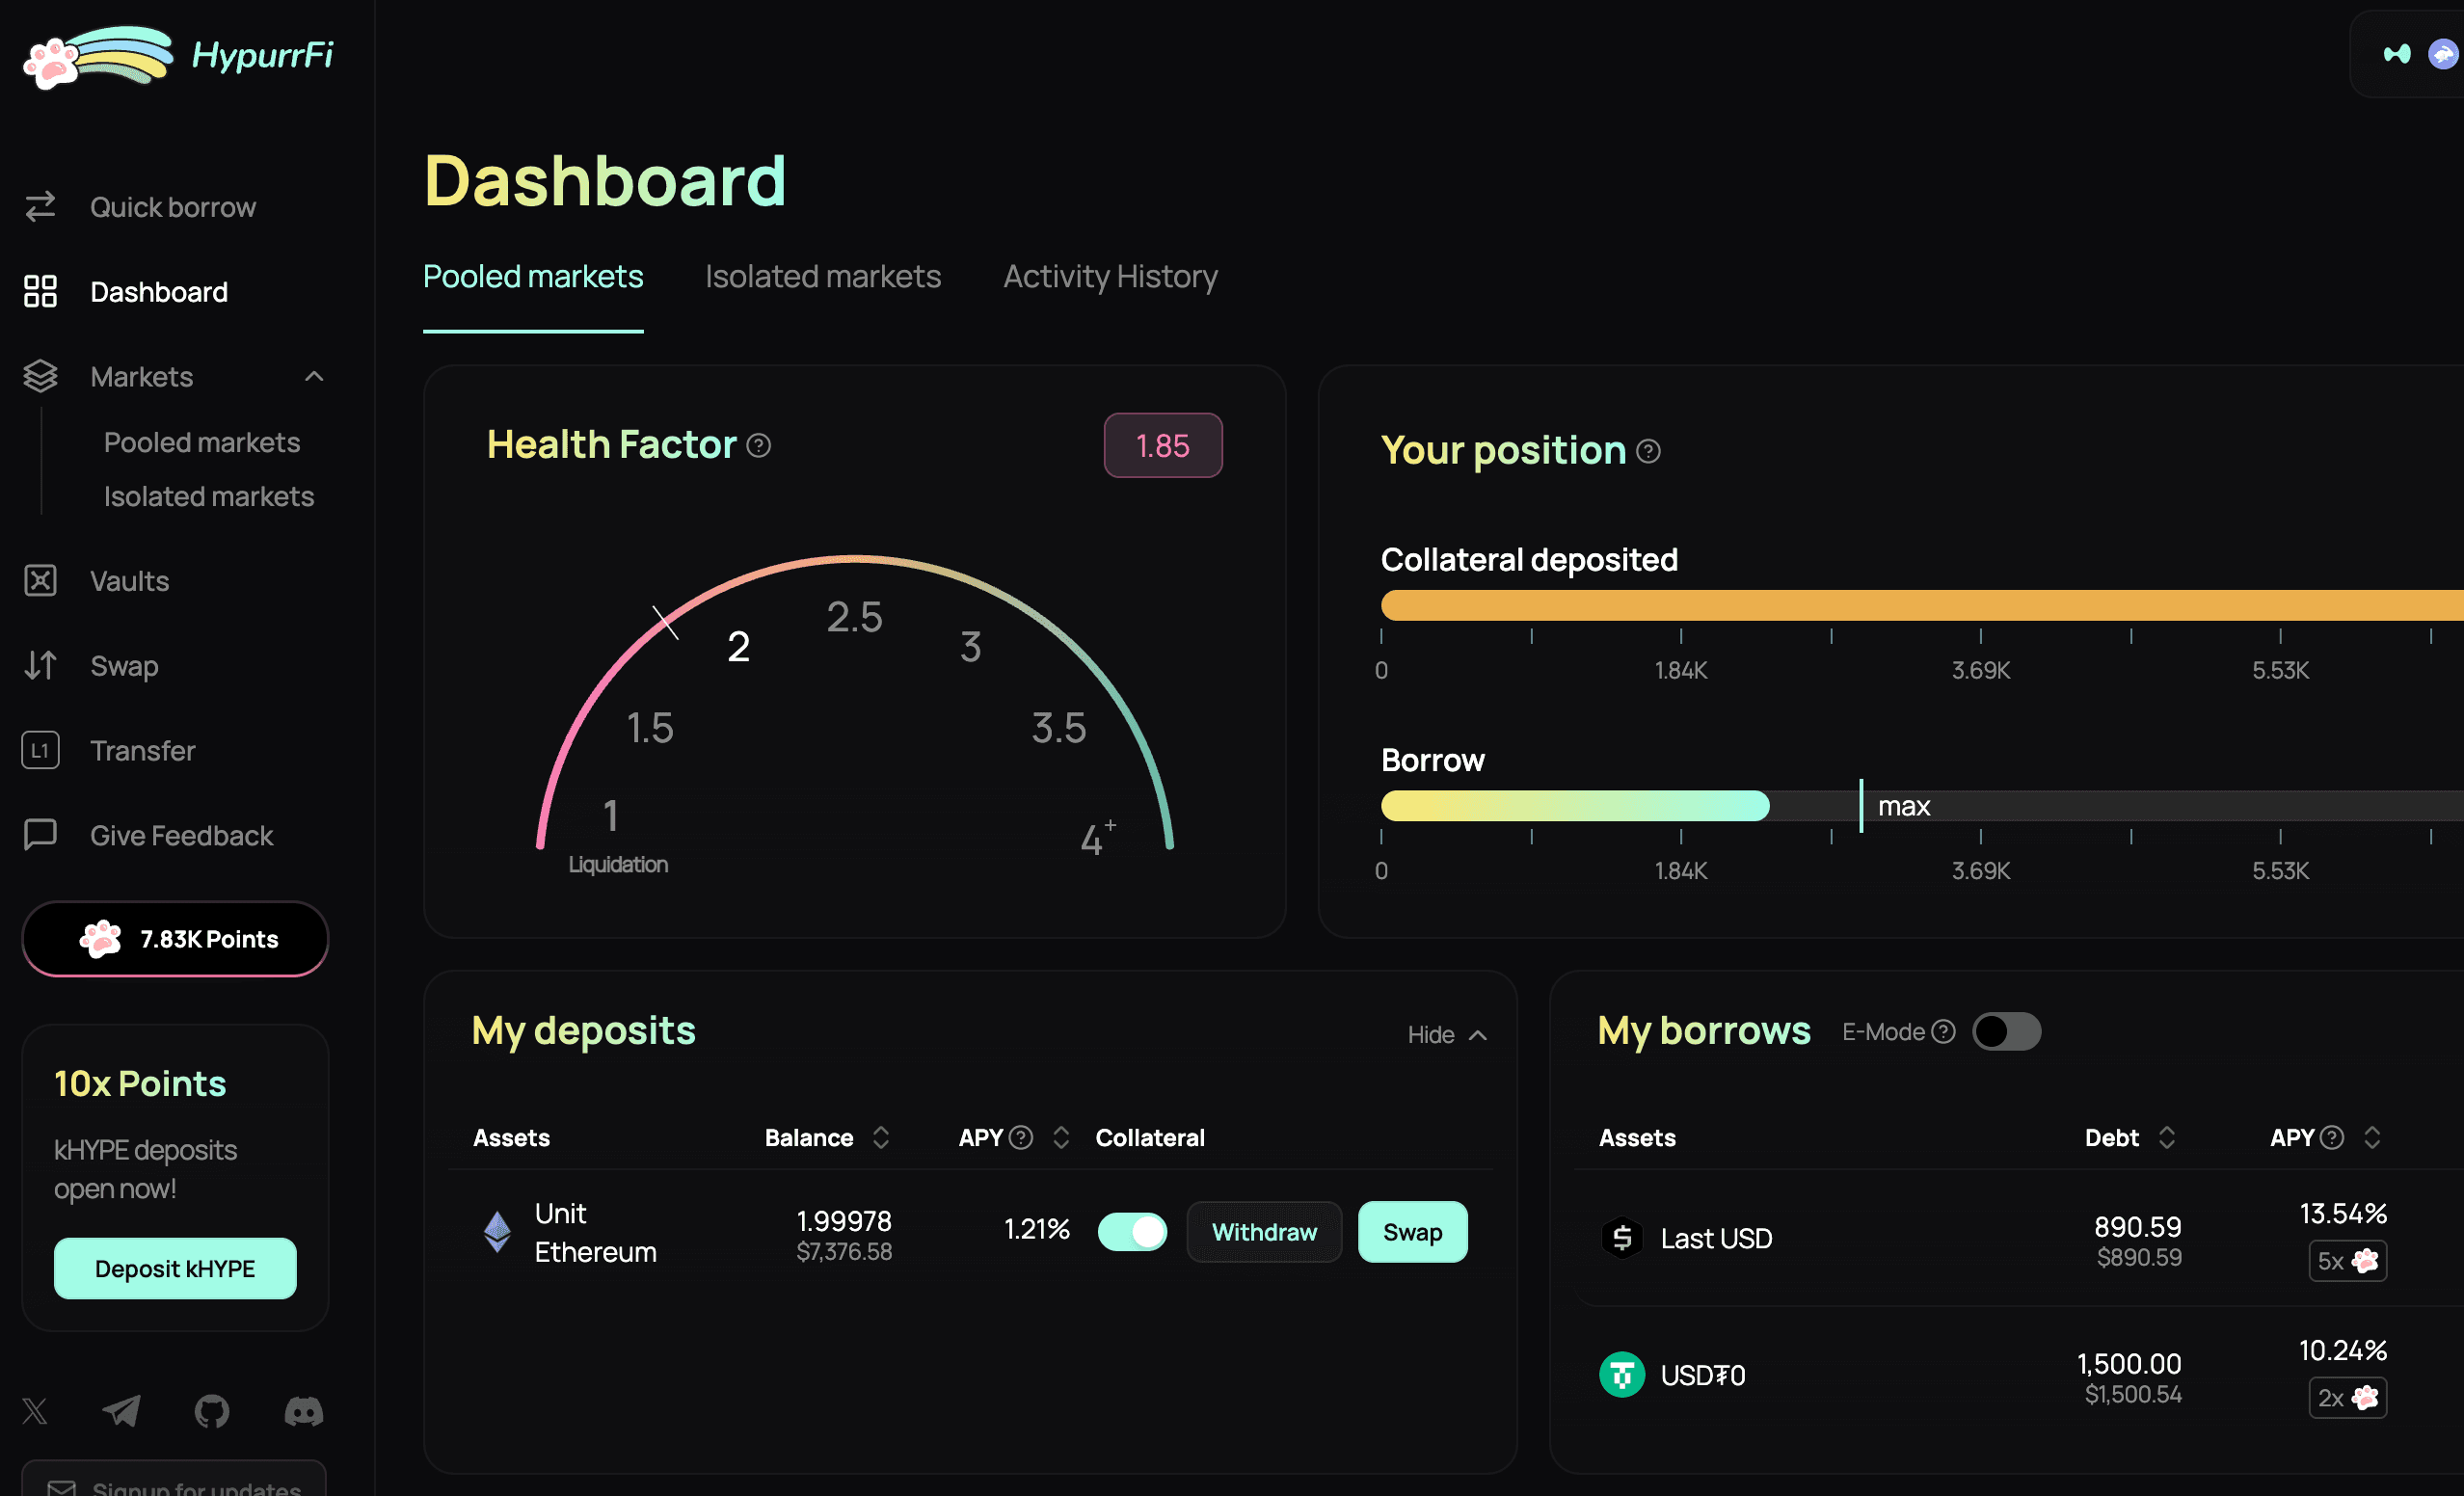Open the Activity History tab
This screenshot has height=1496, width=2464.
coord(1110,277)
